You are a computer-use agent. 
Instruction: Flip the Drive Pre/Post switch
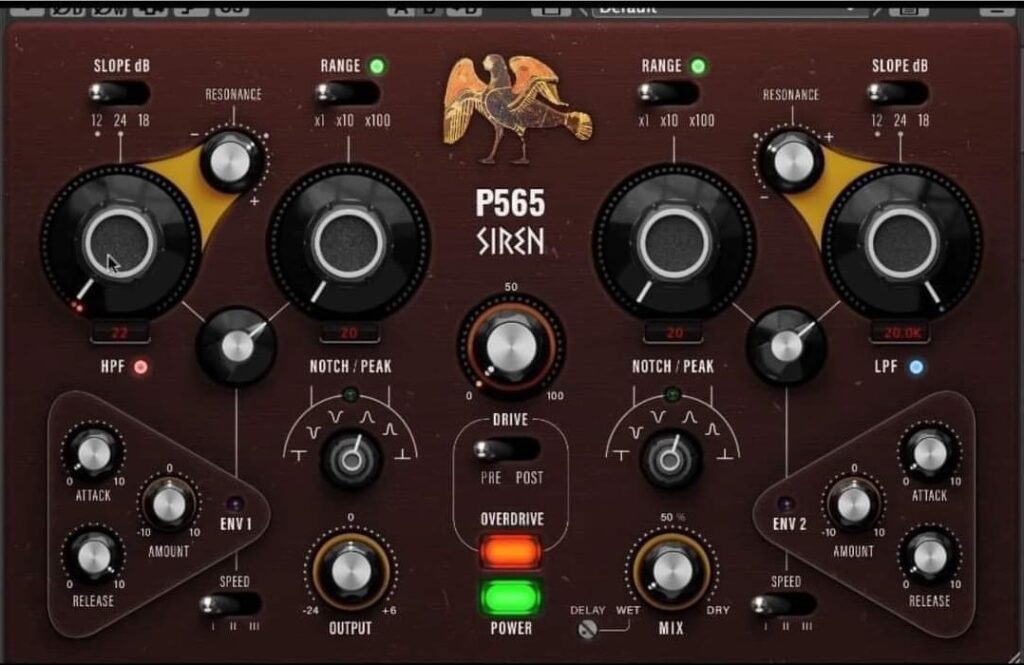(x=507, y=449)
